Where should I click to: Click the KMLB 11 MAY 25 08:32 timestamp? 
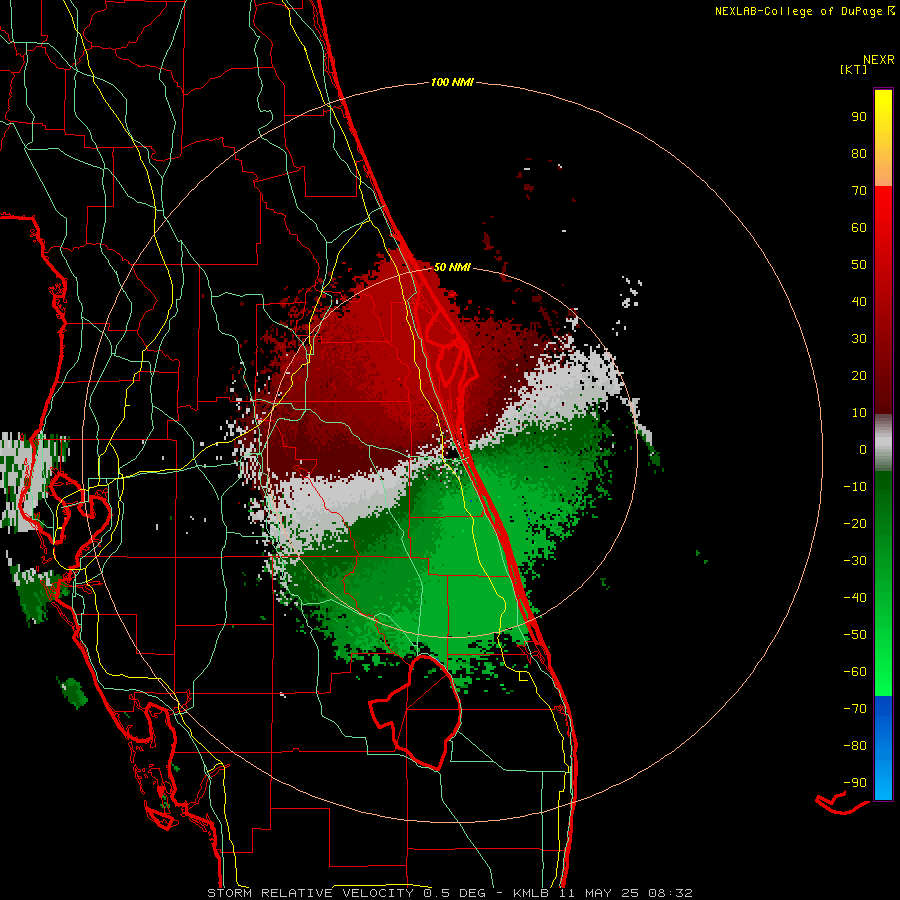point(603,893)
